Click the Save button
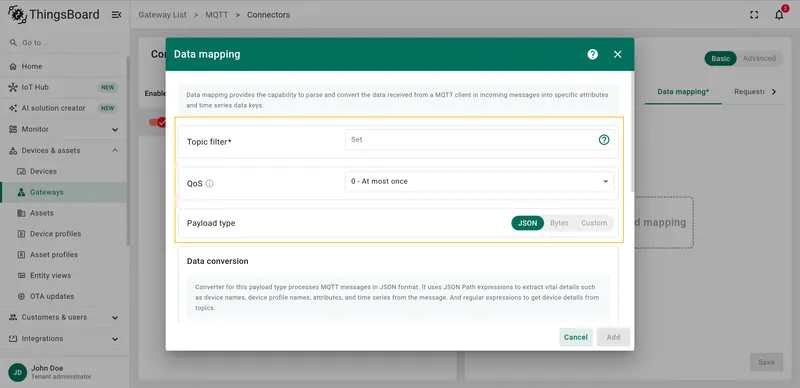800x388 pixels. (766, 362)
